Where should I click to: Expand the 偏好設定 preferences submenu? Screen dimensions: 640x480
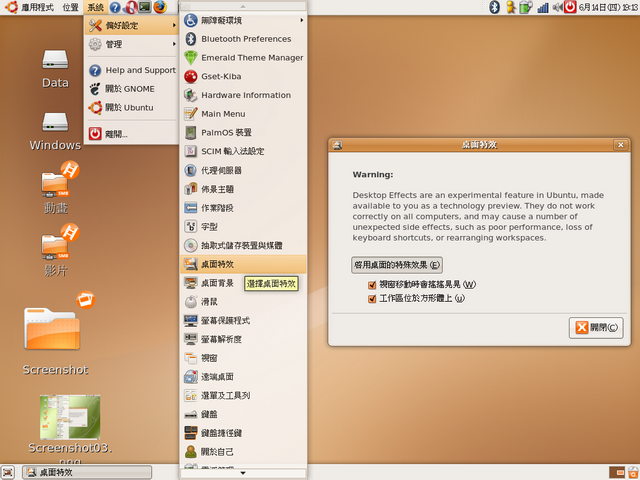coord(132,25)
